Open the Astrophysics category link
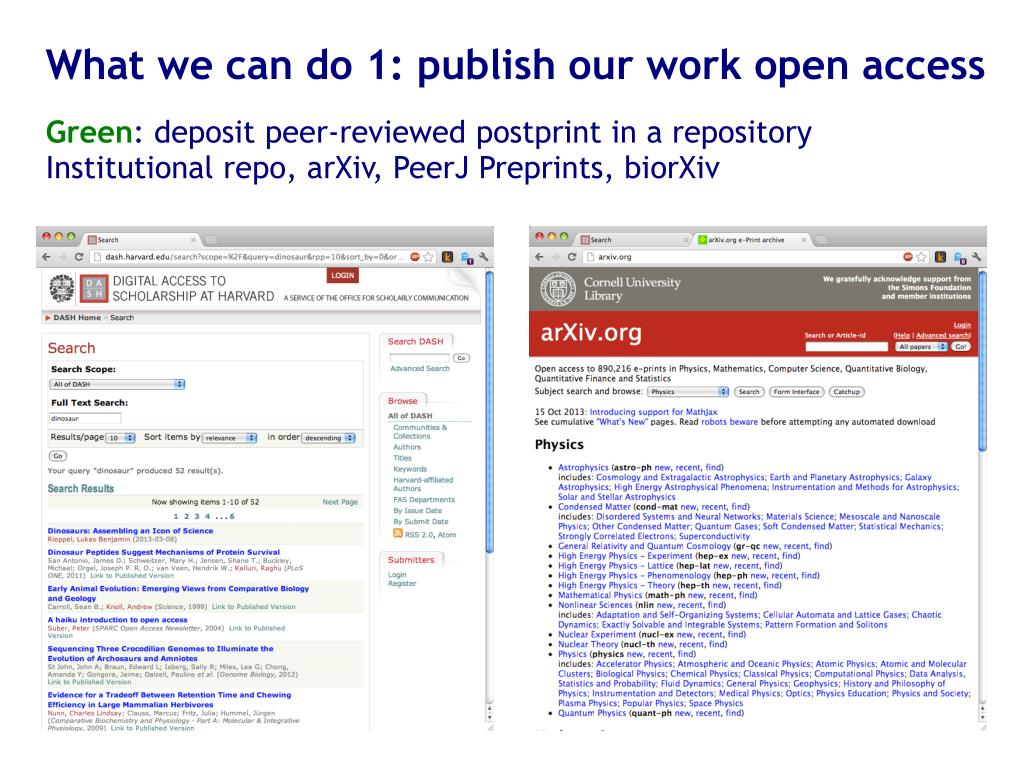This screenshot has height=767, width=1023. [583, 468]
